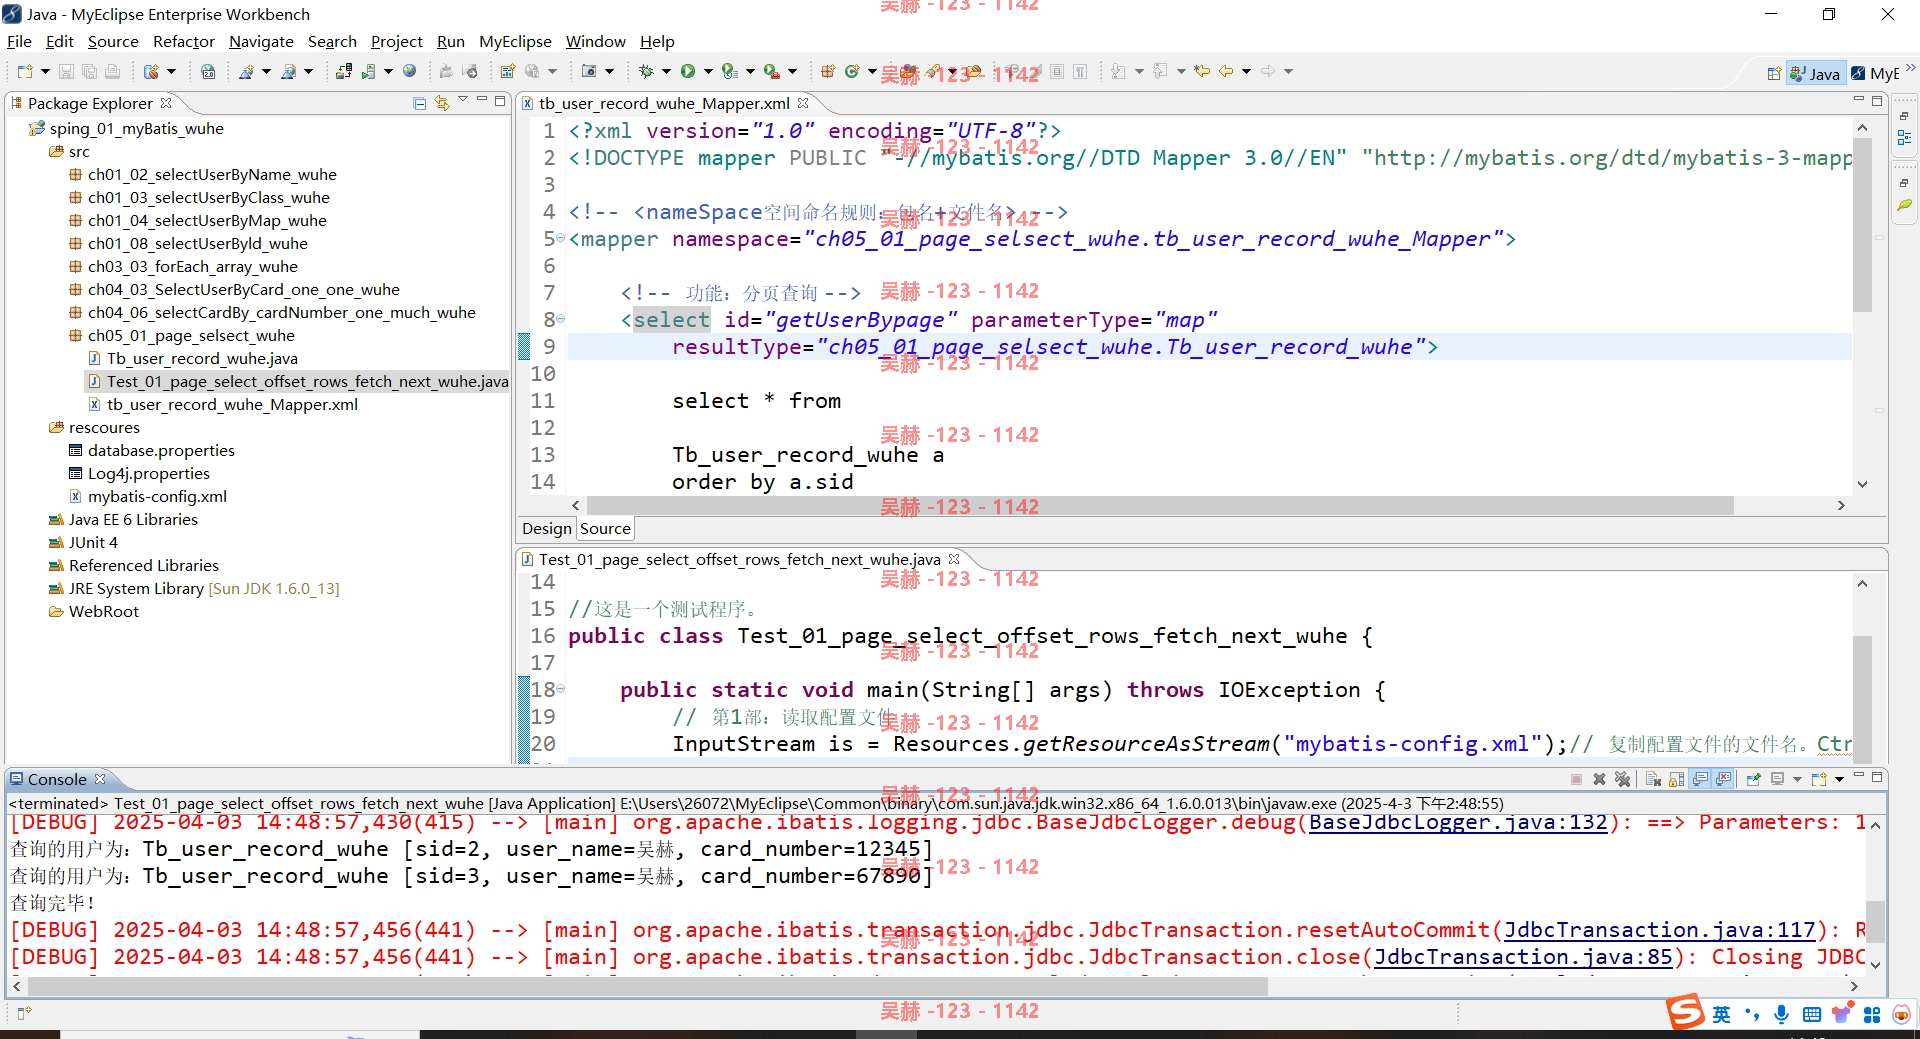
Task: Toggle Sogou punctuation mode icon
Action: point(1751,1014)
